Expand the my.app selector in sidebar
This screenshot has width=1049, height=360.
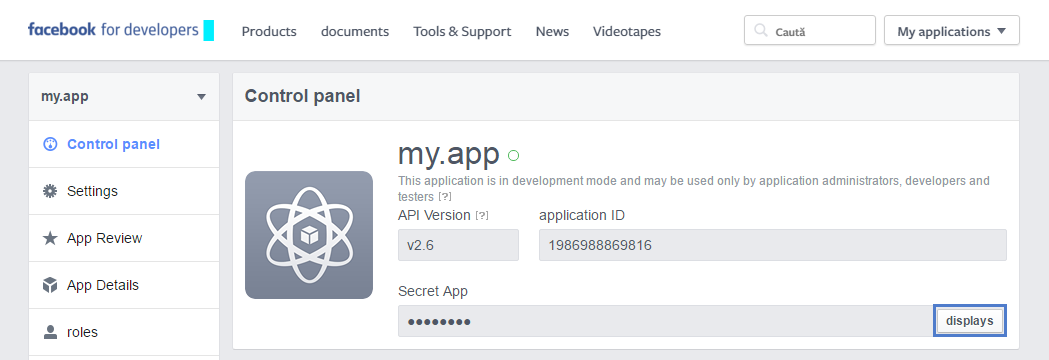124,96
